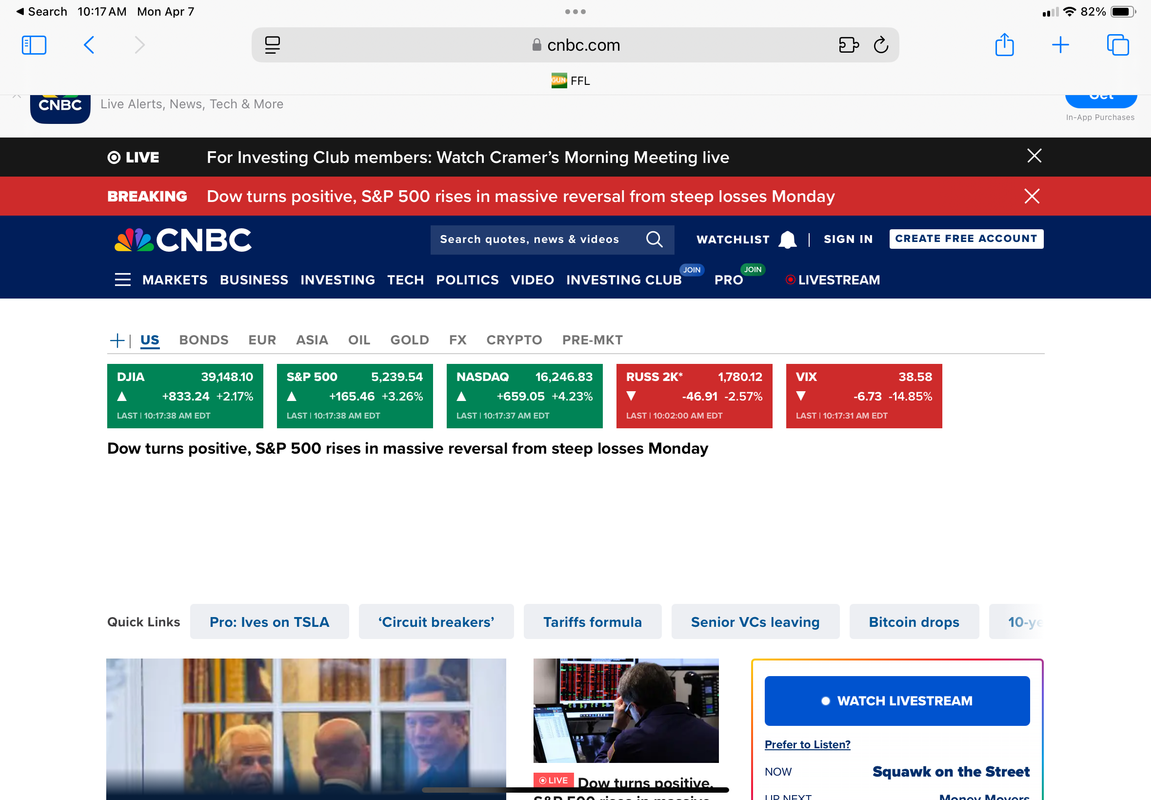Open 'Tariffs formula' quick link
The width and height of the screenshot is (1151, 800).
tap(592, 622)
